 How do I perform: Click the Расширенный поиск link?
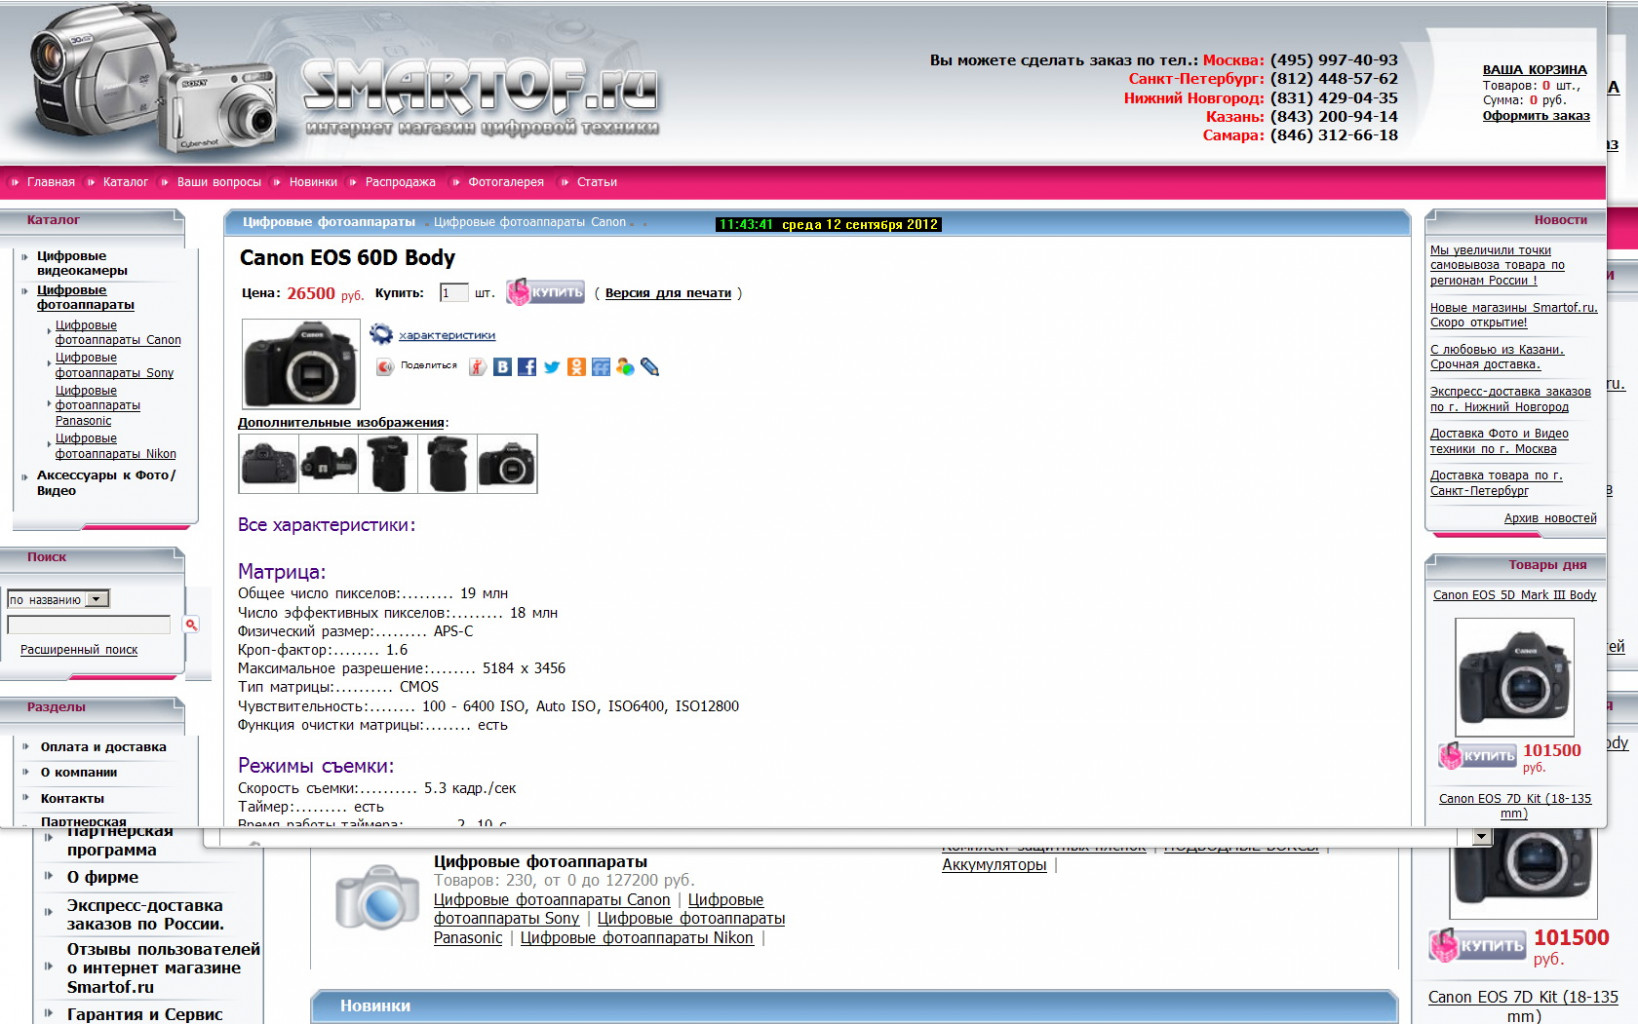79,650
